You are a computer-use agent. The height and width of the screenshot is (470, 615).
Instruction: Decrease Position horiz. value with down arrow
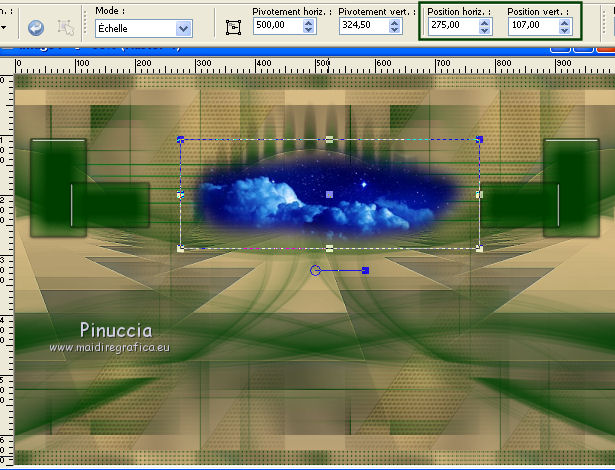click(484, 30)
